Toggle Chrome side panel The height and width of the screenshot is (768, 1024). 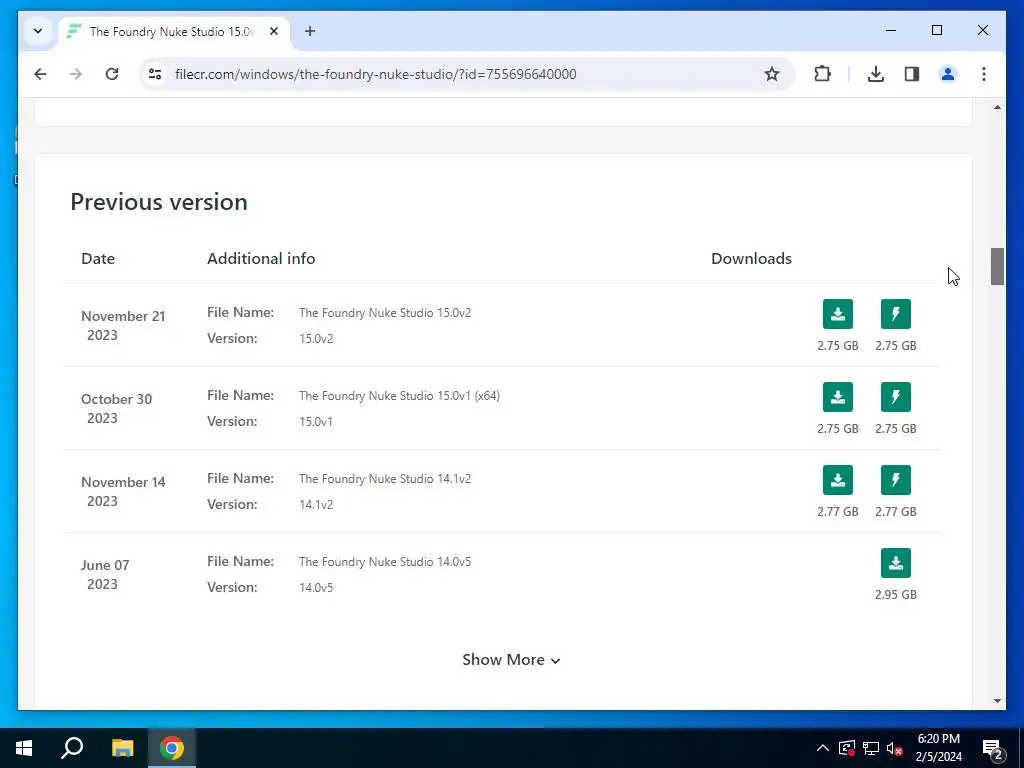point(912,74)
